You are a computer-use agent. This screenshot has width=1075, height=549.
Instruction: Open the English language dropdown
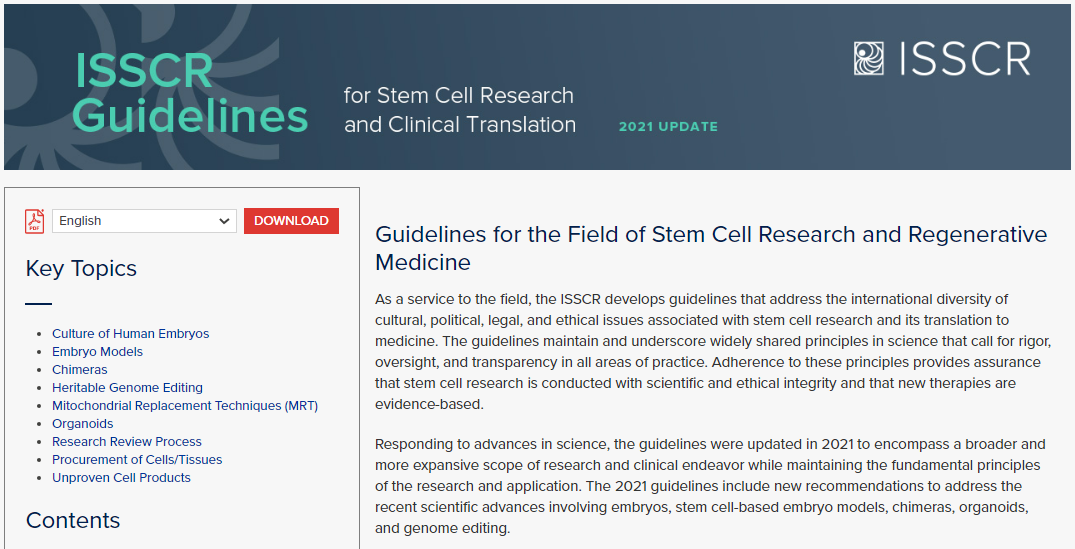point(144,221)
